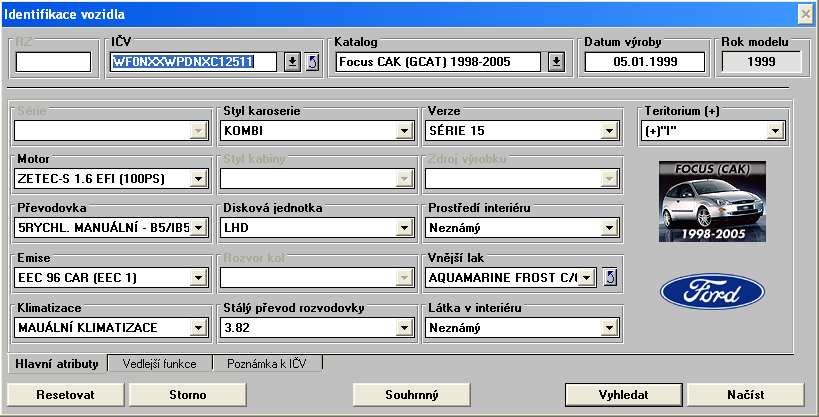Click the Focus (CAK) car thumbnail
The width and height of the screenshot is (819, 417).
(712, 201)
